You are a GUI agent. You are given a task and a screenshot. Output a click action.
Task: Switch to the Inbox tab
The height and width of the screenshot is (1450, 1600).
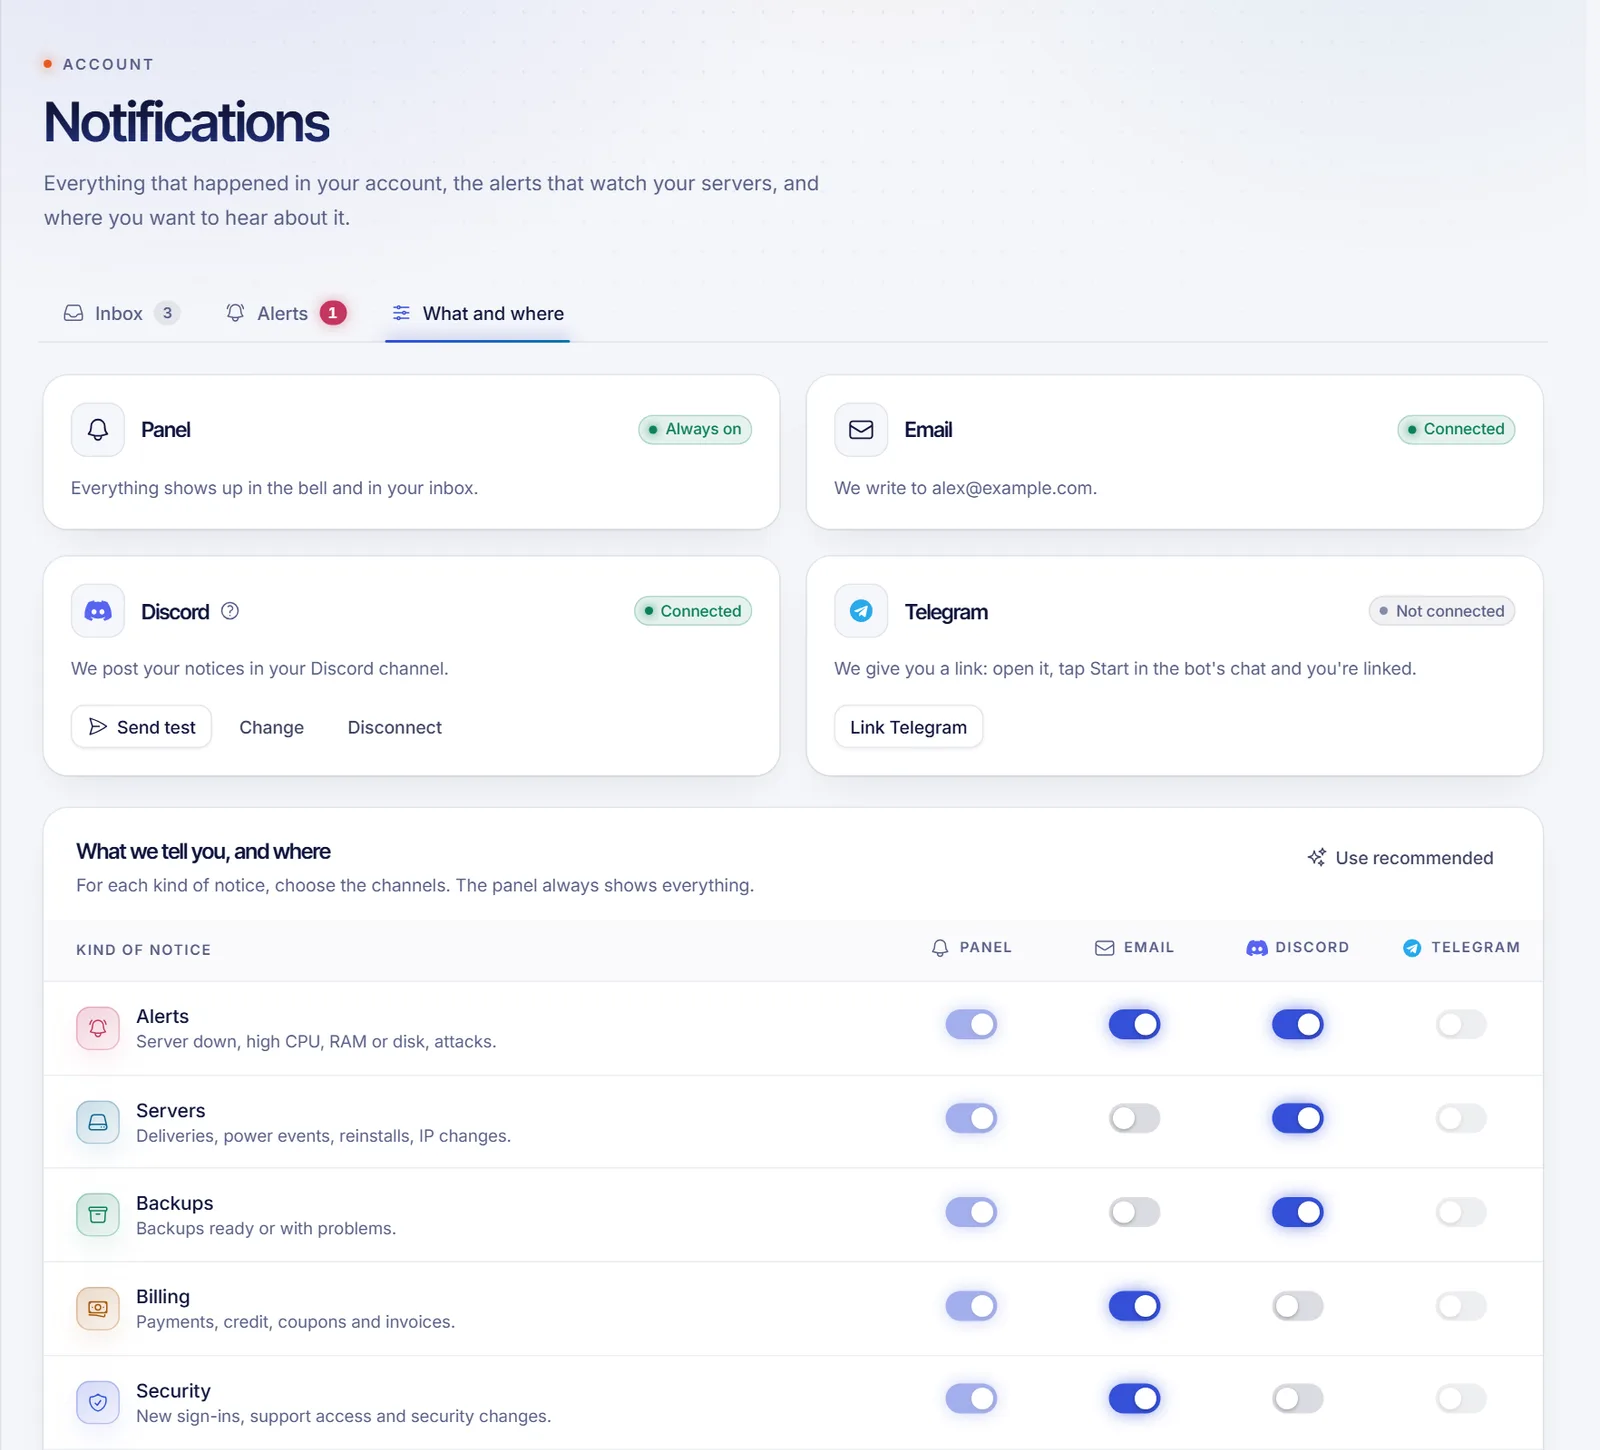(121, 313)
